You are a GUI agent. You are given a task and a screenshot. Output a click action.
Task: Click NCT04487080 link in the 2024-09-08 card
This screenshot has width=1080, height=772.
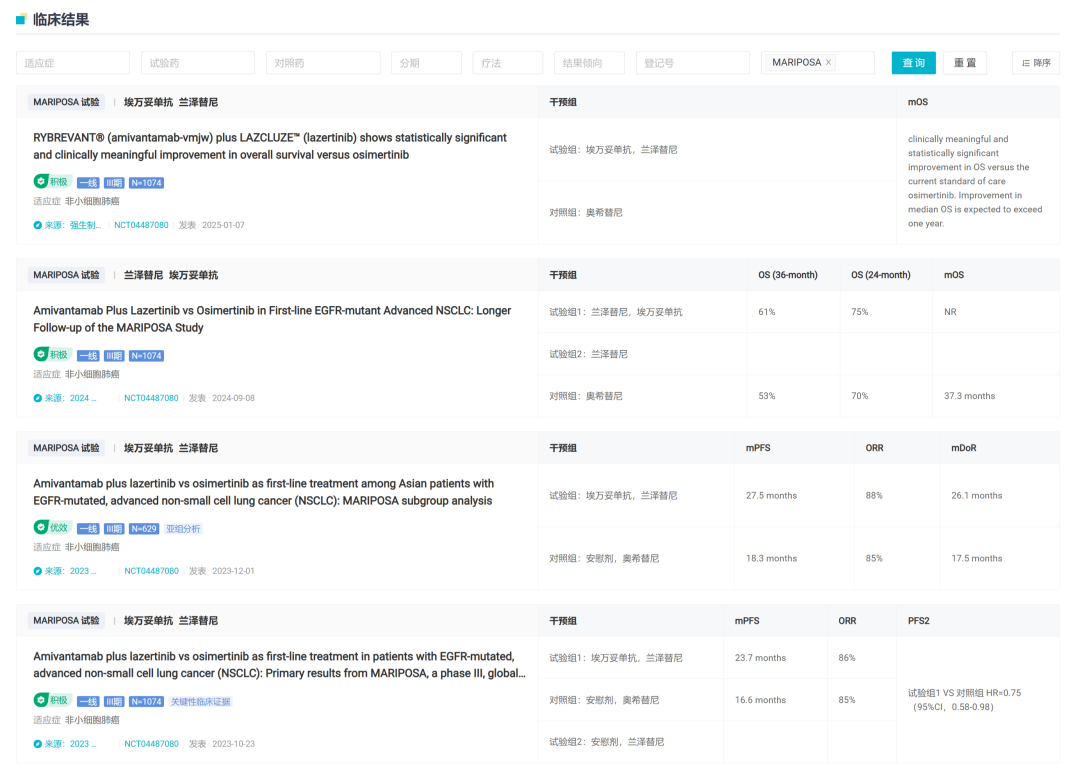pos(151,398)
